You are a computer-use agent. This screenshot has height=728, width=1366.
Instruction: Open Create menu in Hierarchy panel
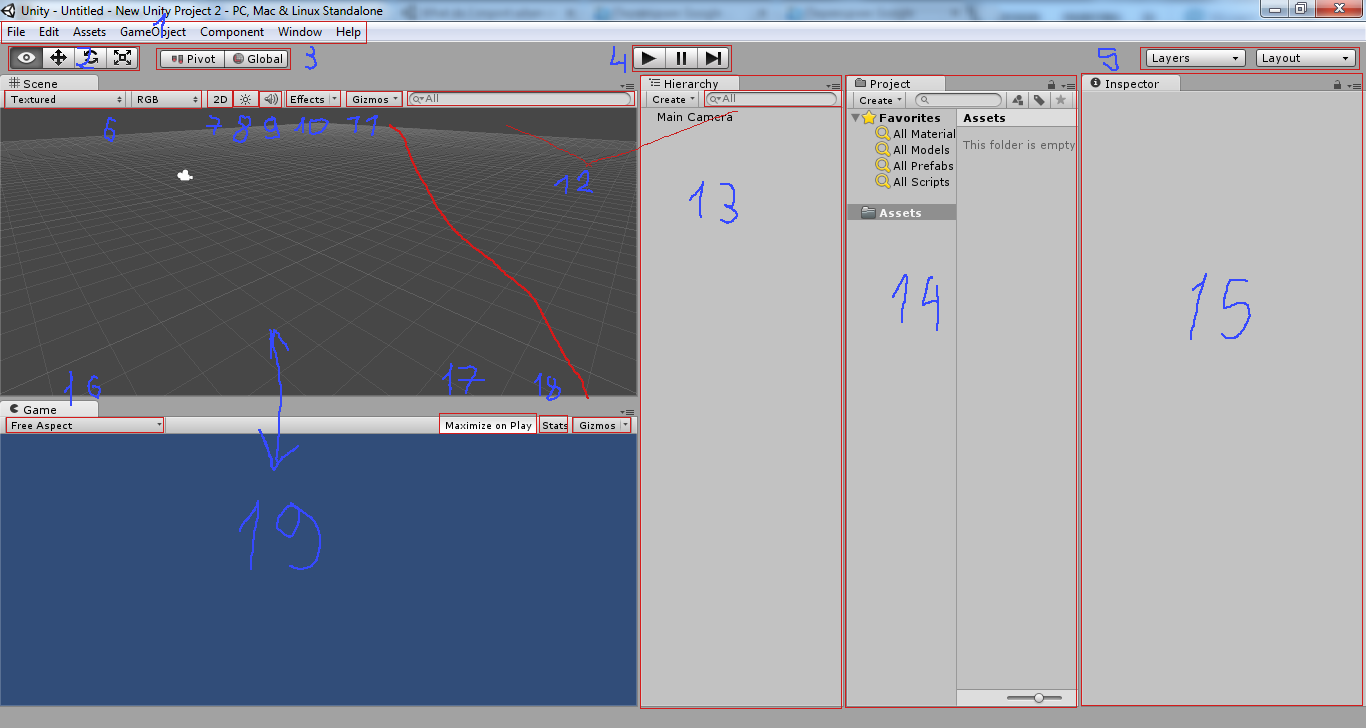pyautogui.click(x=673, y=99)
